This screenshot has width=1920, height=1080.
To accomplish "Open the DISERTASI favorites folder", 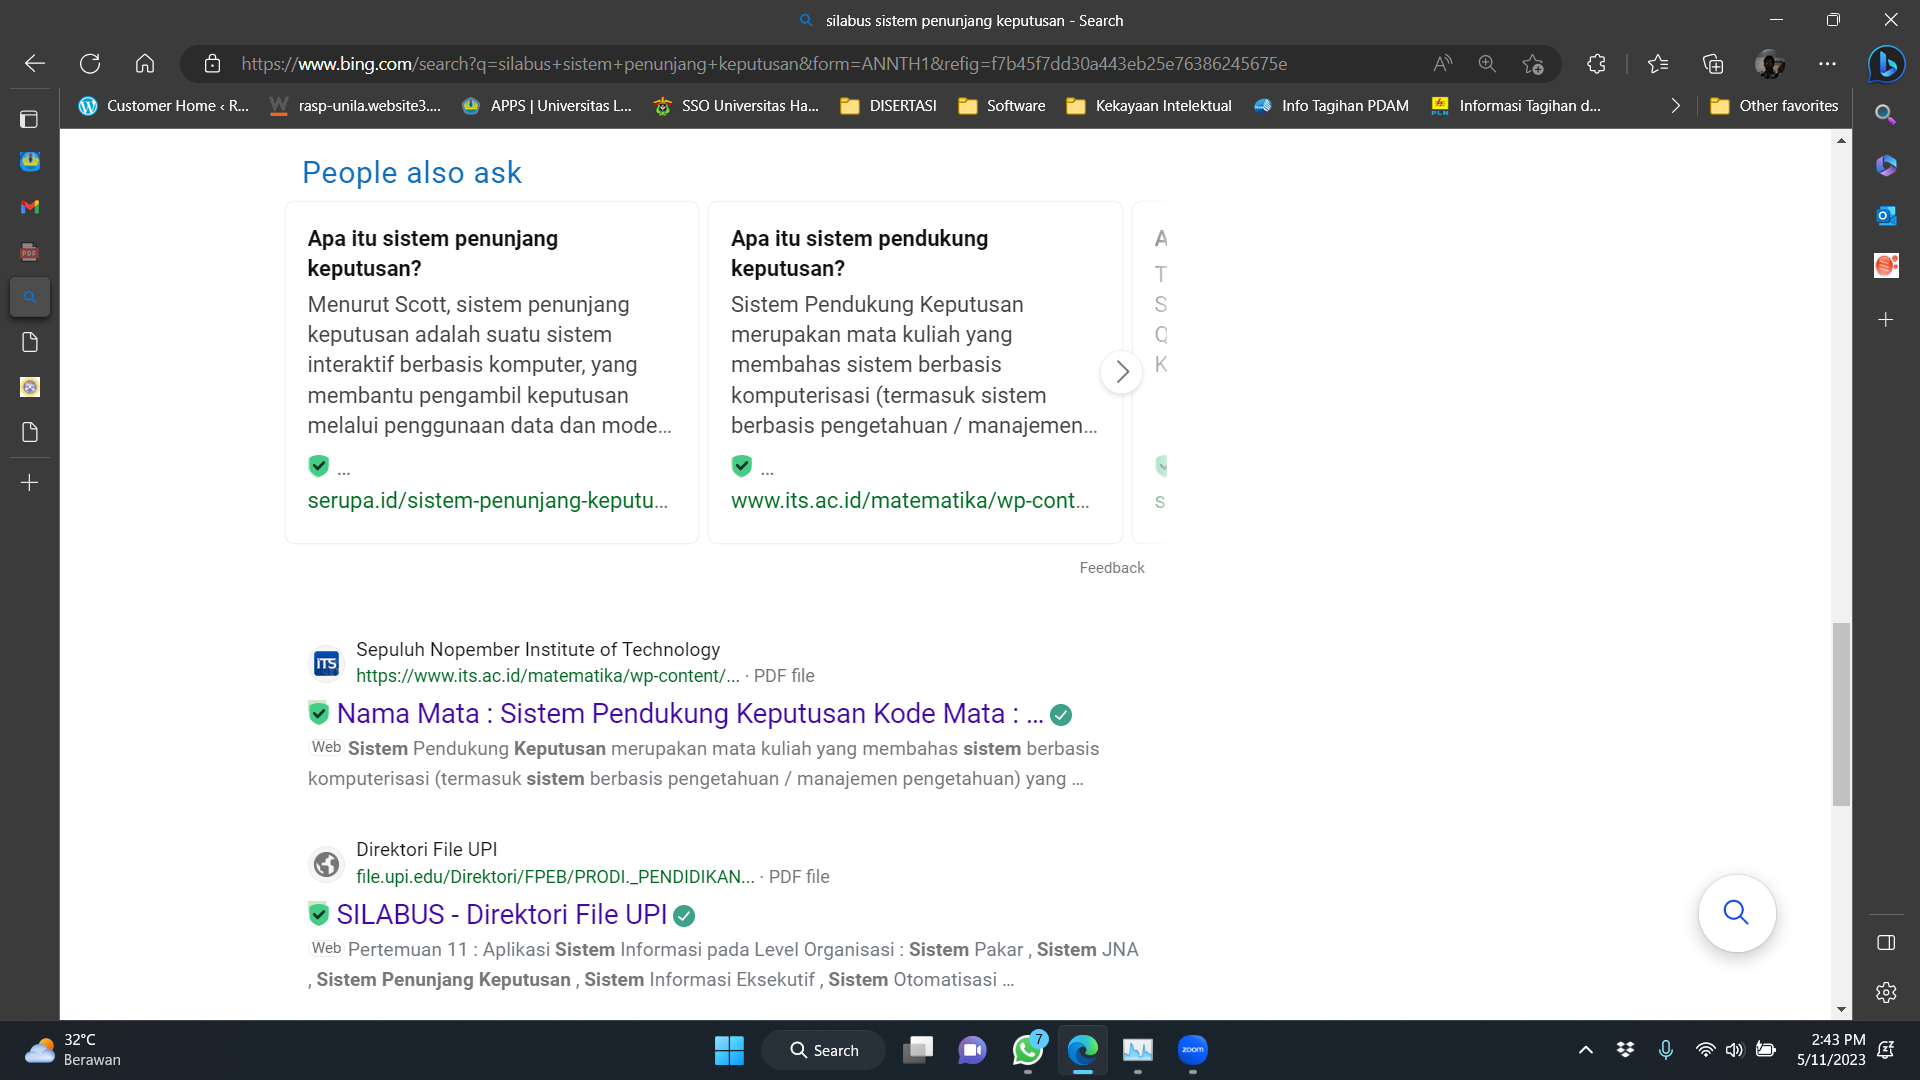I will pos(888,106).
